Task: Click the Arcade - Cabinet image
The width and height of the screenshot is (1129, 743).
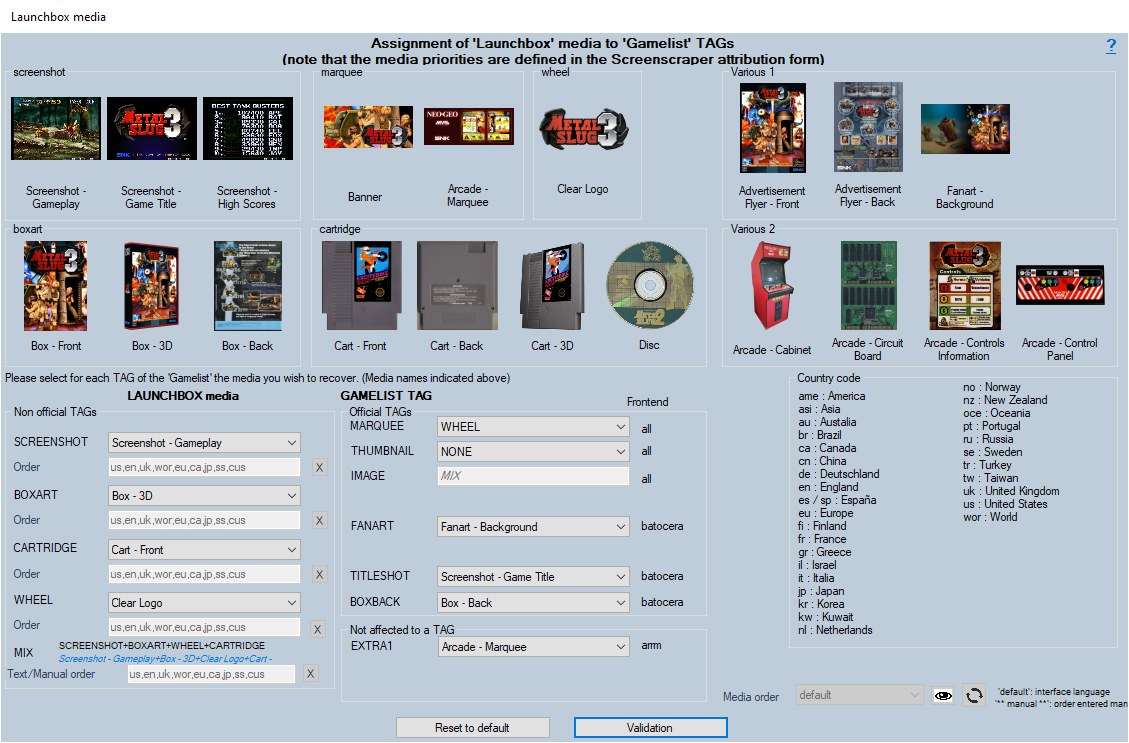Action: [772, 285]
